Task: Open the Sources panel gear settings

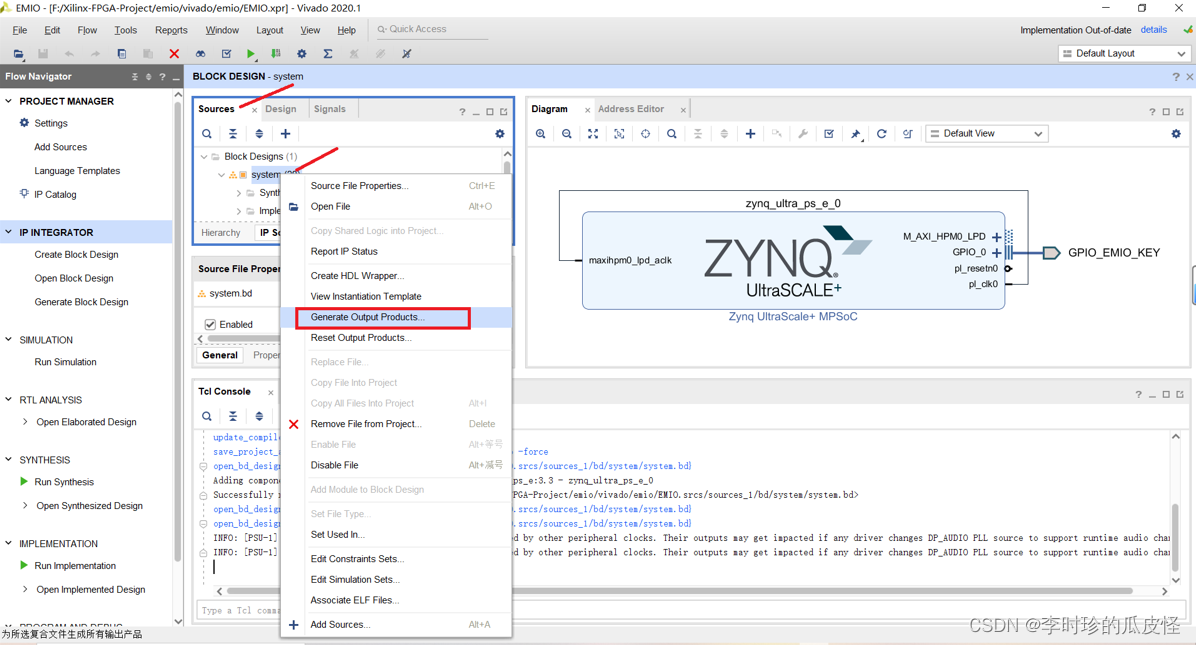Action: (x=500, y=133)
